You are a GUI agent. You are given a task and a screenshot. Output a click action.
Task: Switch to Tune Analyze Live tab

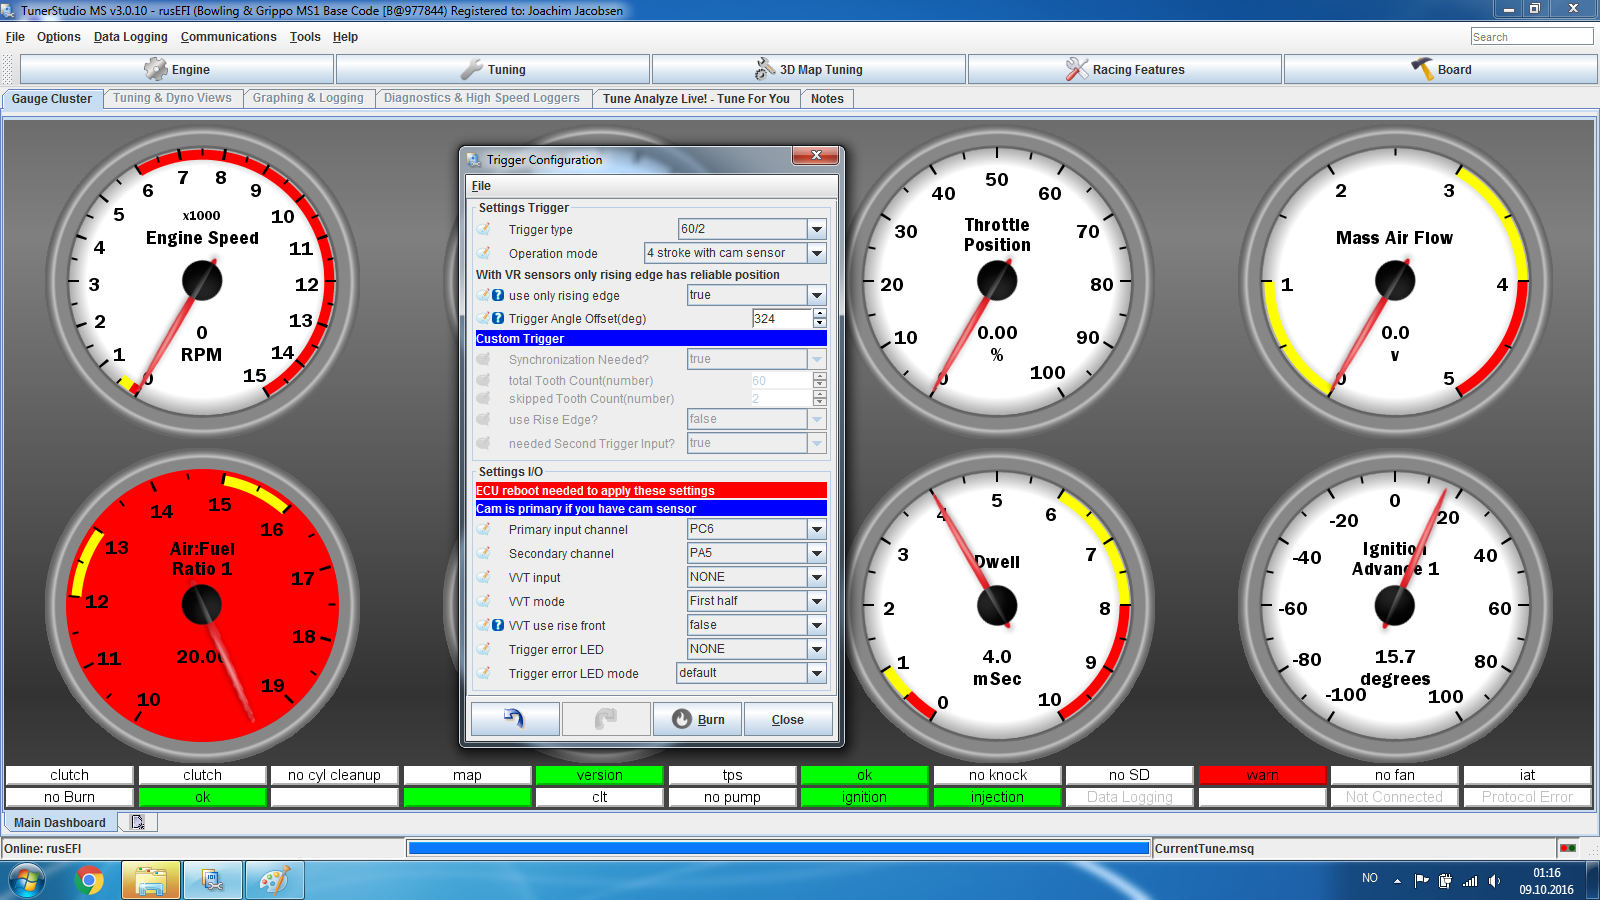[x=696, y=98]
